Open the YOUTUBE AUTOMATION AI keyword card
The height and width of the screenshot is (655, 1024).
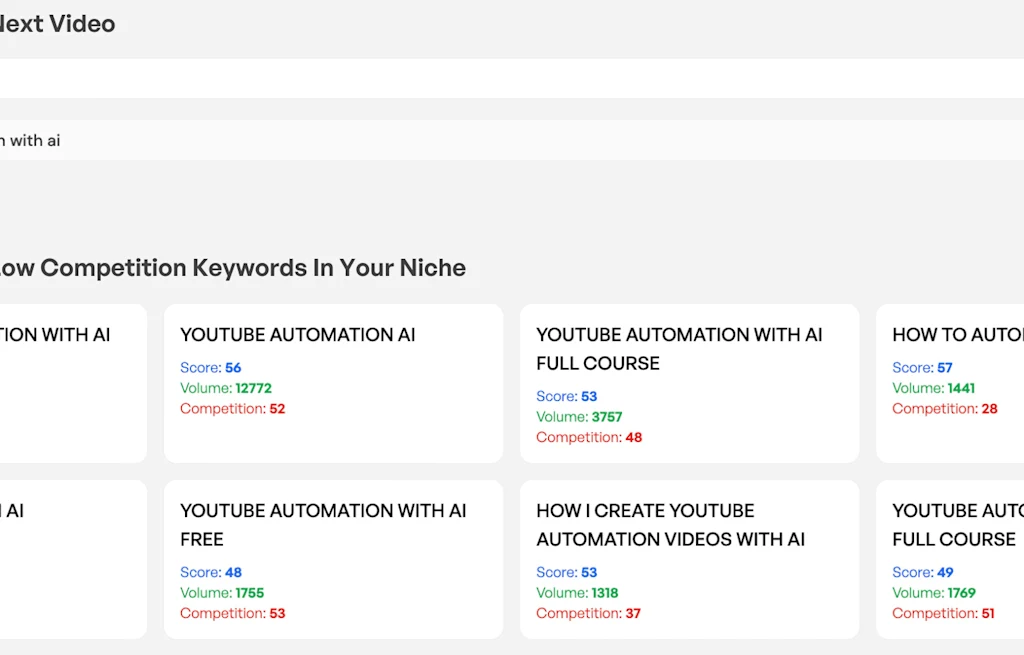coord(333,383)
